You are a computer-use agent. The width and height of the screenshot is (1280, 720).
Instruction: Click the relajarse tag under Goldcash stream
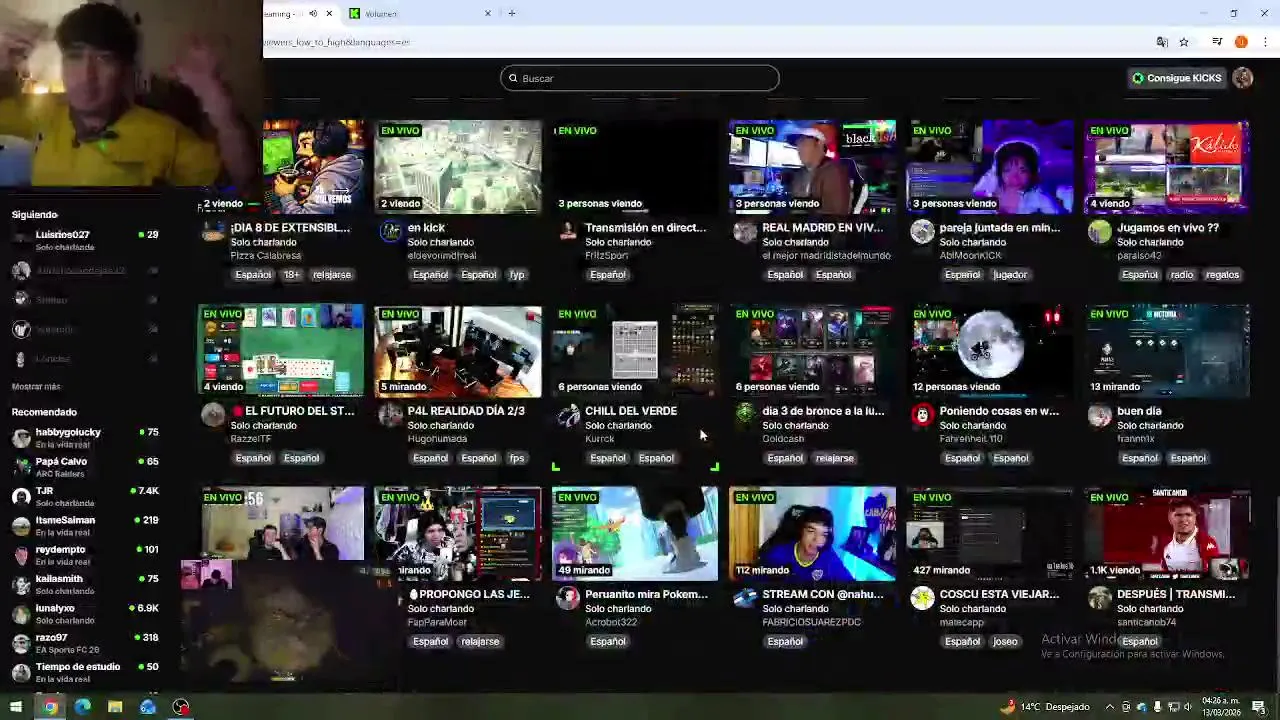[x=834, y=458]
